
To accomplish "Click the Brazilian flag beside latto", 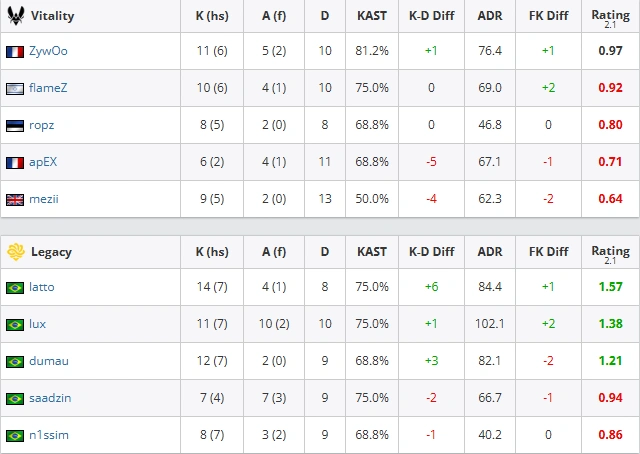I will (15, 288).
